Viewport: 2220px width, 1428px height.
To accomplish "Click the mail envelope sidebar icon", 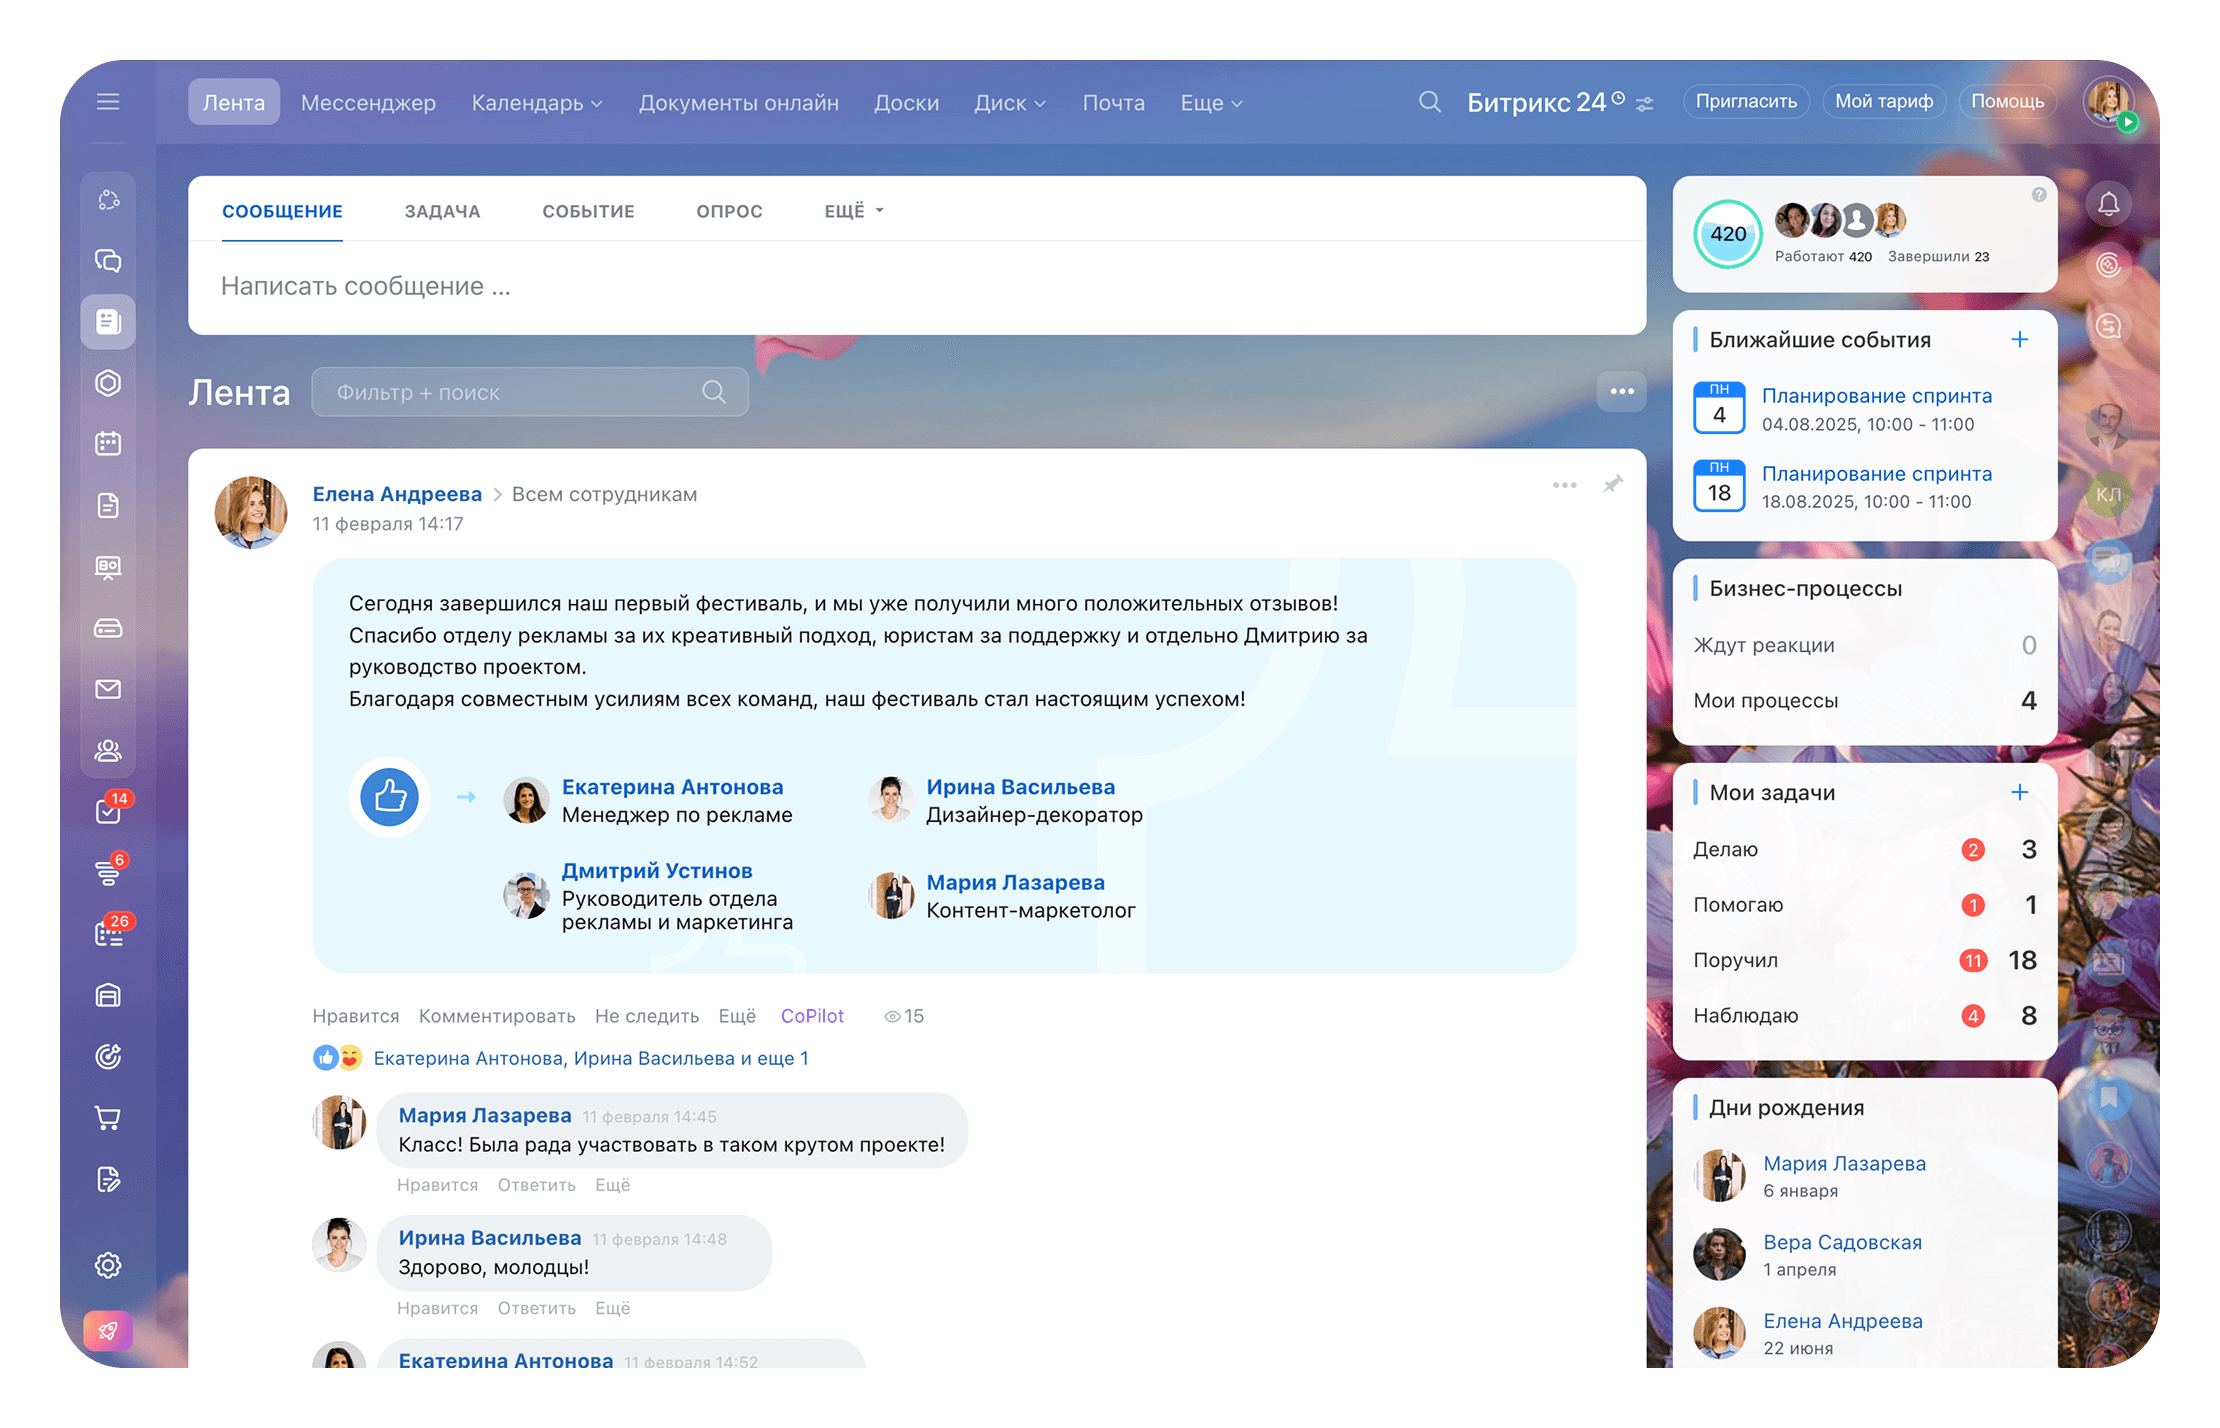I will [x=108, y=689].
